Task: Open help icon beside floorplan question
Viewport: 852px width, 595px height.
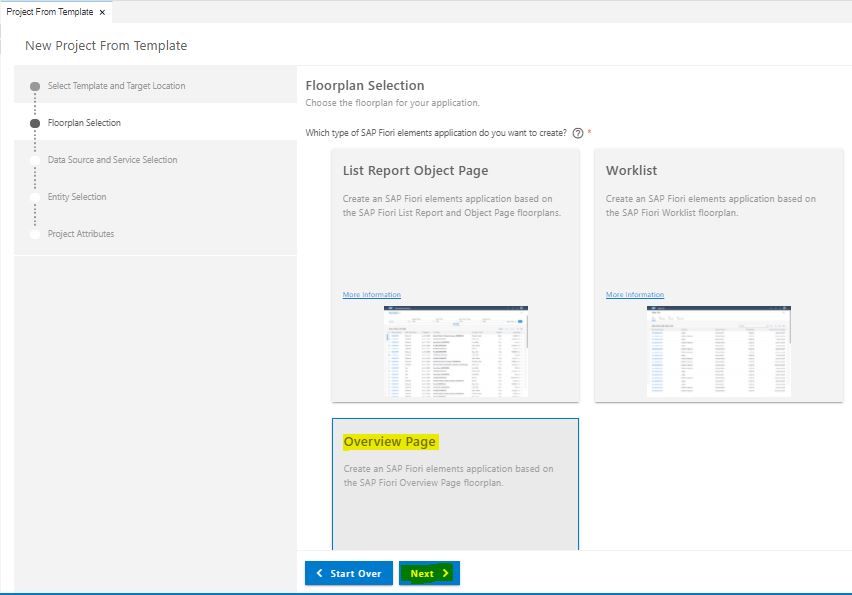Action: [x=578, y=133]
